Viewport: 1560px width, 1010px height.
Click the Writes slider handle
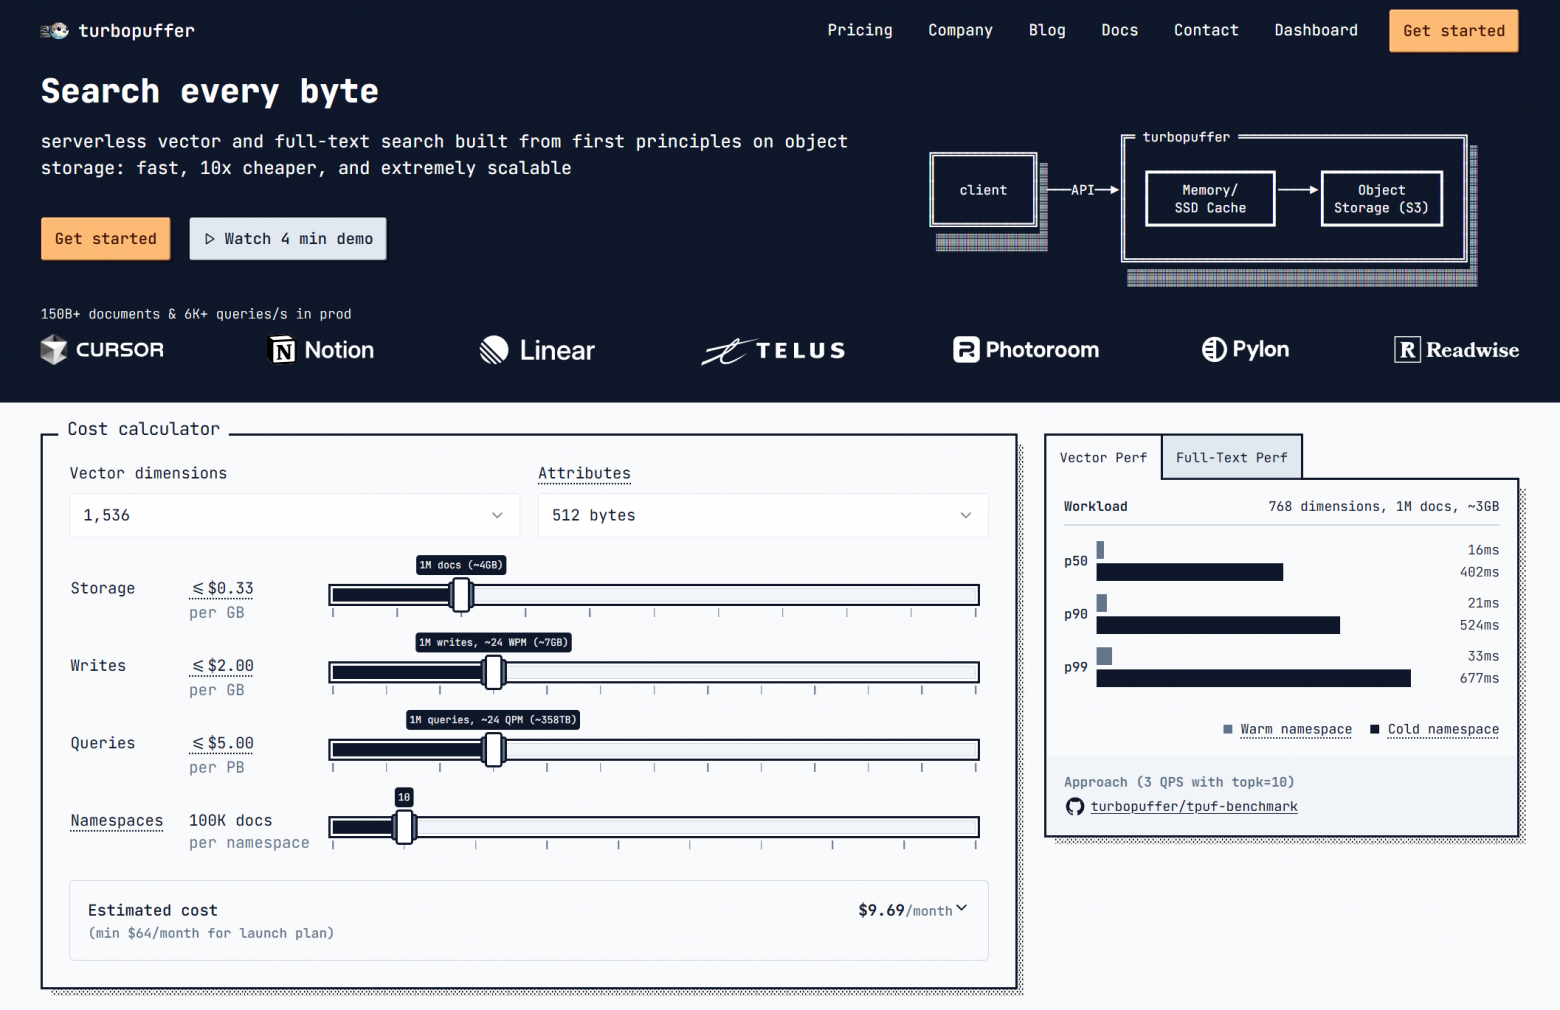[493, 672]
